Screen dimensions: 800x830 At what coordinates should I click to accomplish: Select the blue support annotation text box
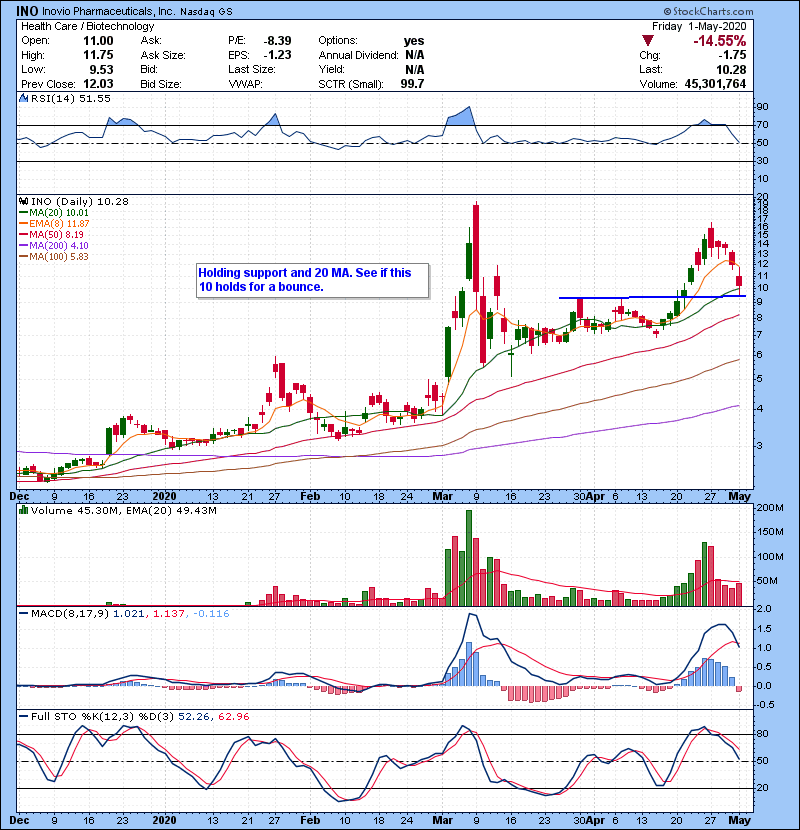(312, 279)
